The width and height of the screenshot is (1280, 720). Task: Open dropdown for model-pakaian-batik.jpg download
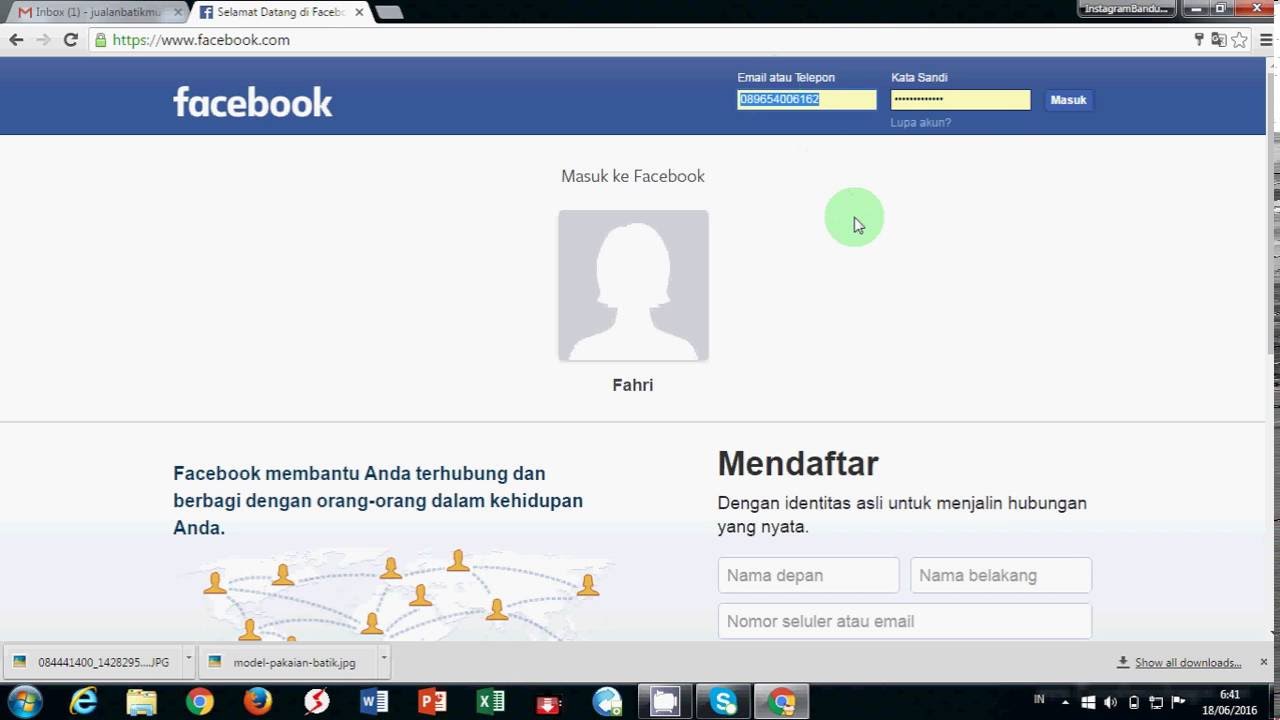point(384,659)
